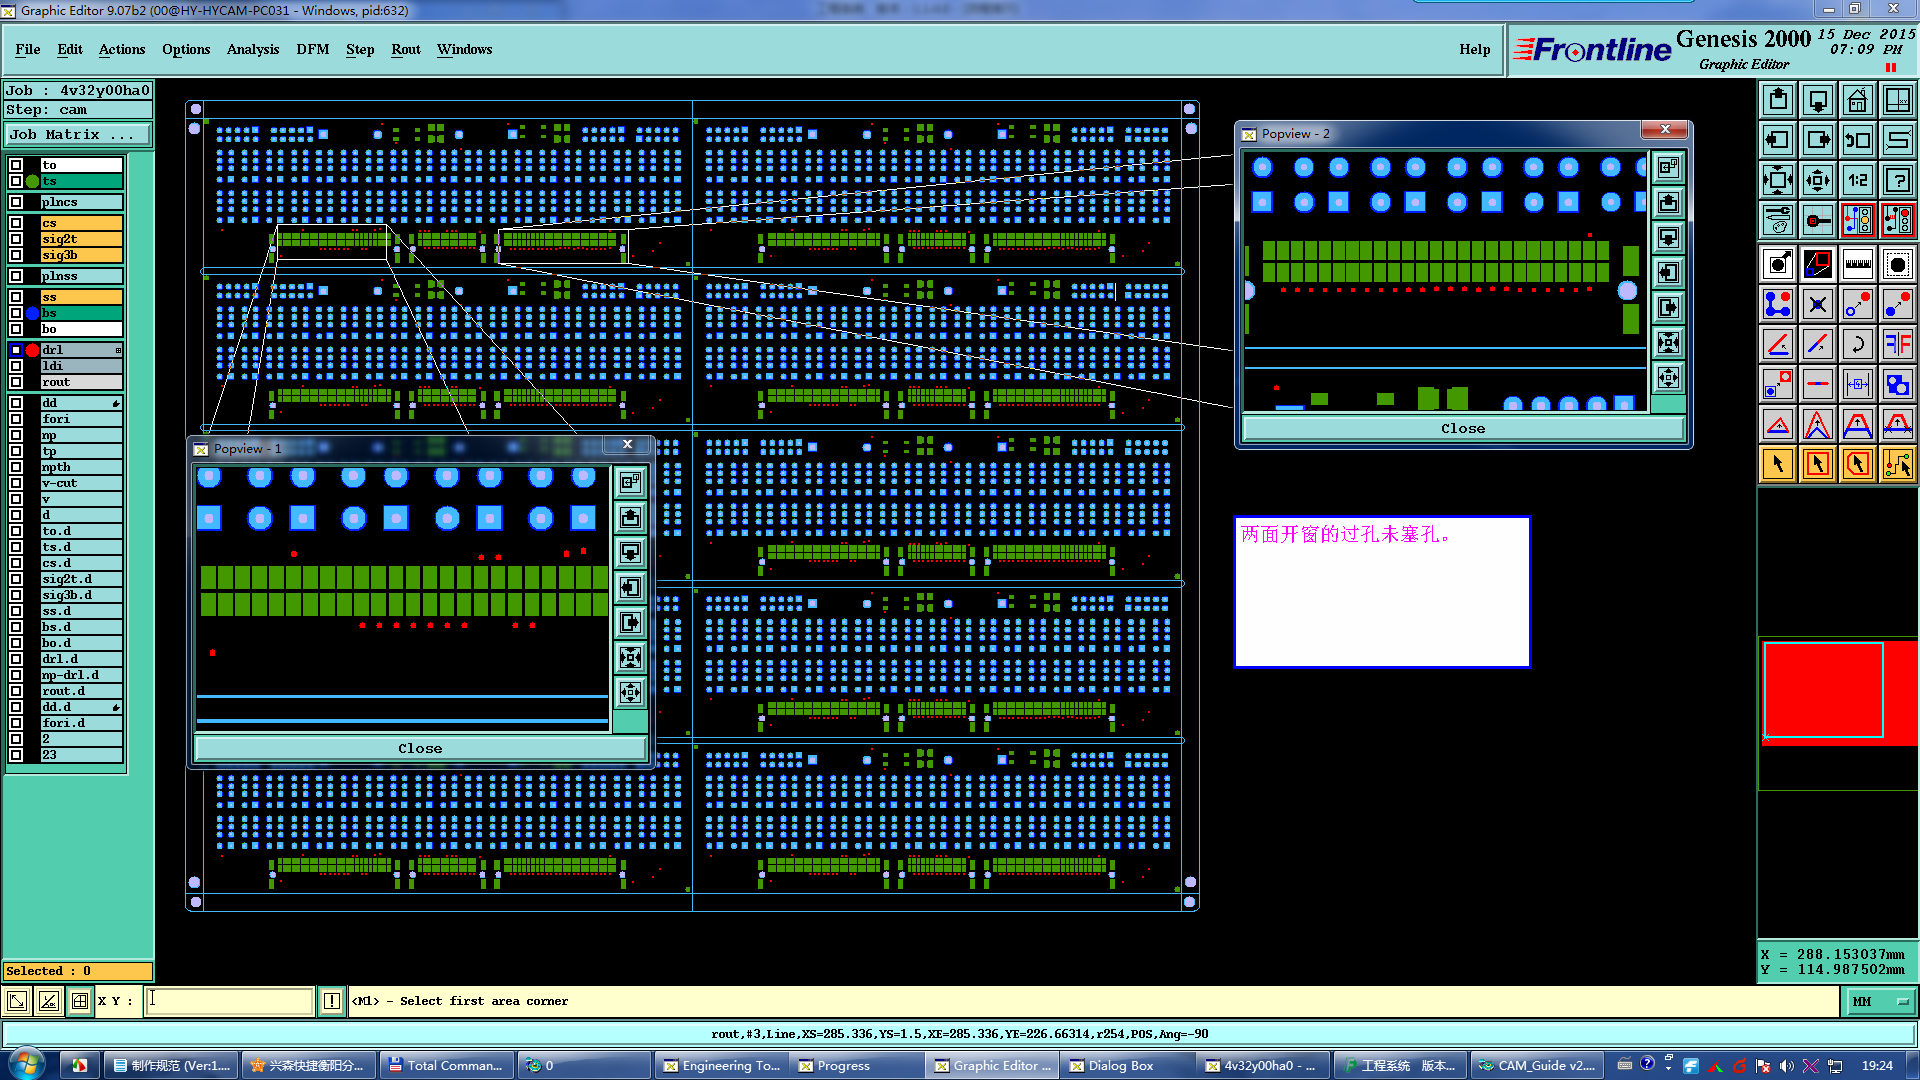Viewport: 1920px width, 1080px height.
Task: Open the Windows menu
Action: (x=465, y=49)
